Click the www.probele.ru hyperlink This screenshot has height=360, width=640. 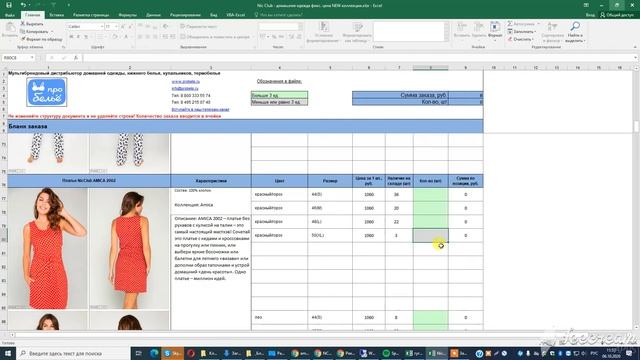(x=185, y=82)
